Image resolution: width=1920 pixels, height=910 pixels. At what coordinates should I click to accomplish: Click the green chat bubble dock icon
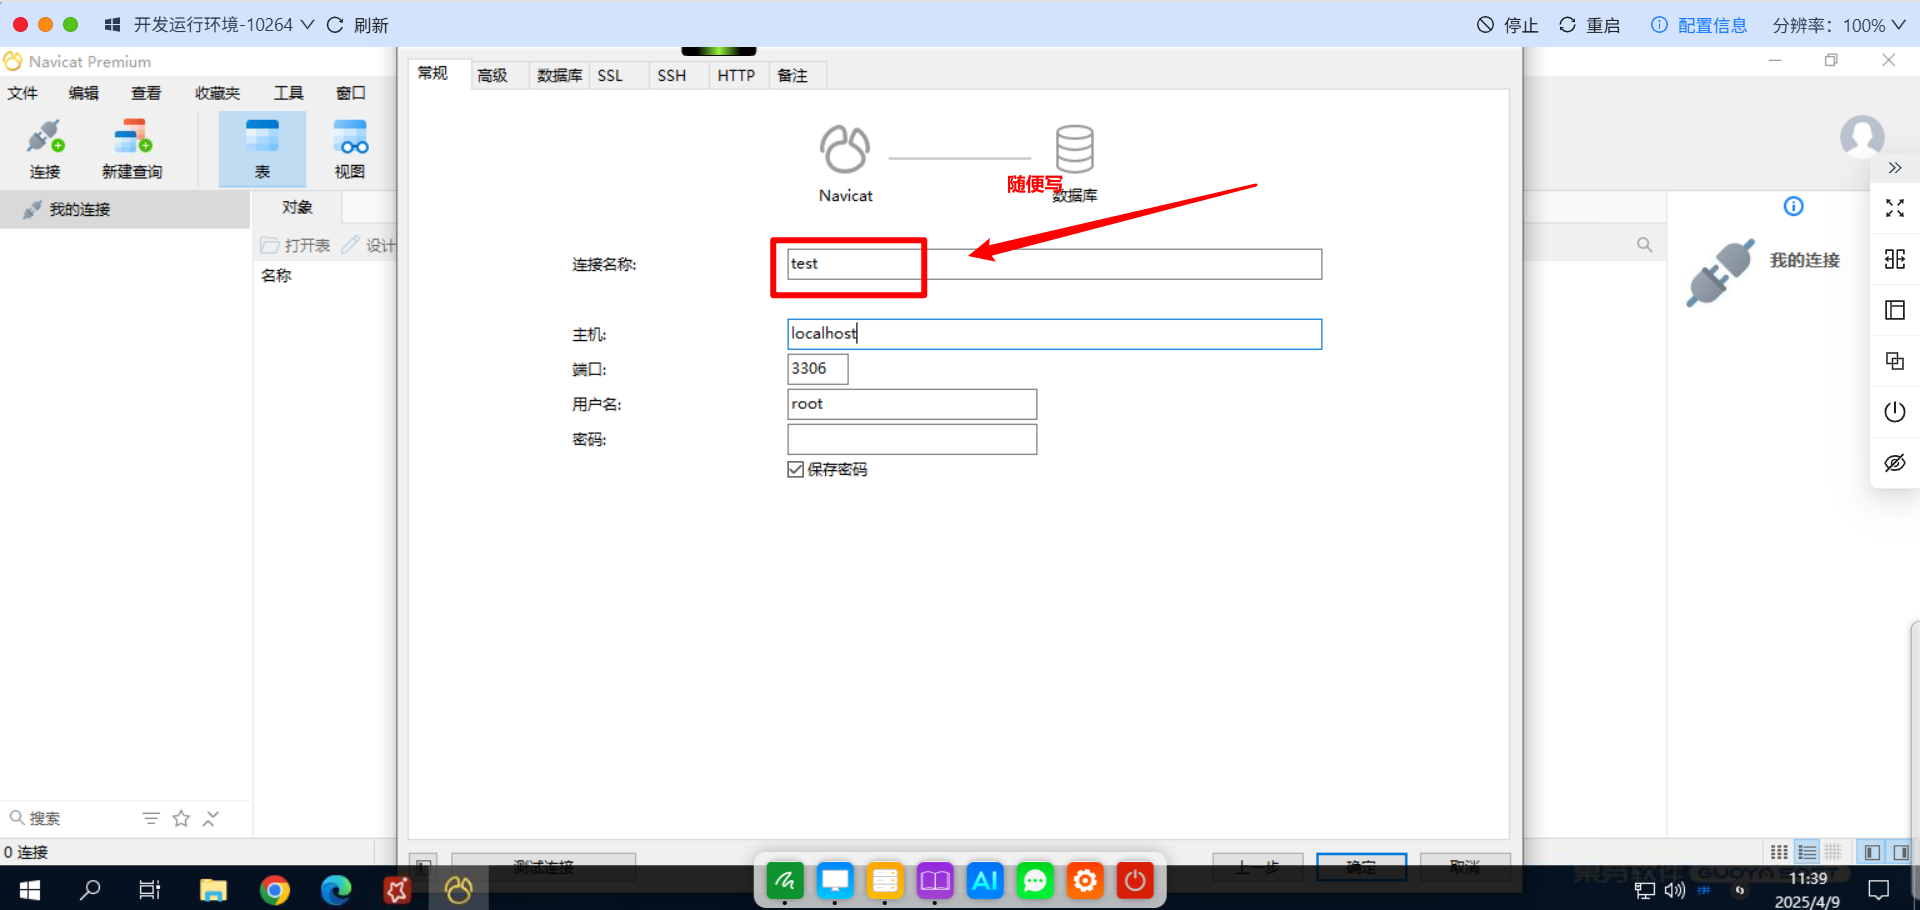[x=1035, y=880]
